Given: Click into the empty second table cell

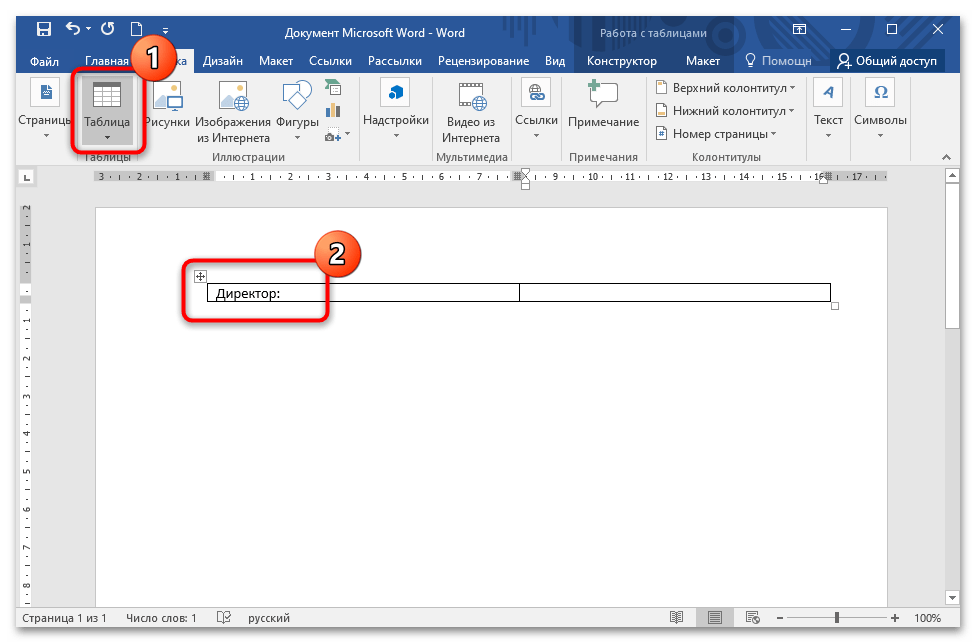Looking at the screenshot, I should [675, 293].
